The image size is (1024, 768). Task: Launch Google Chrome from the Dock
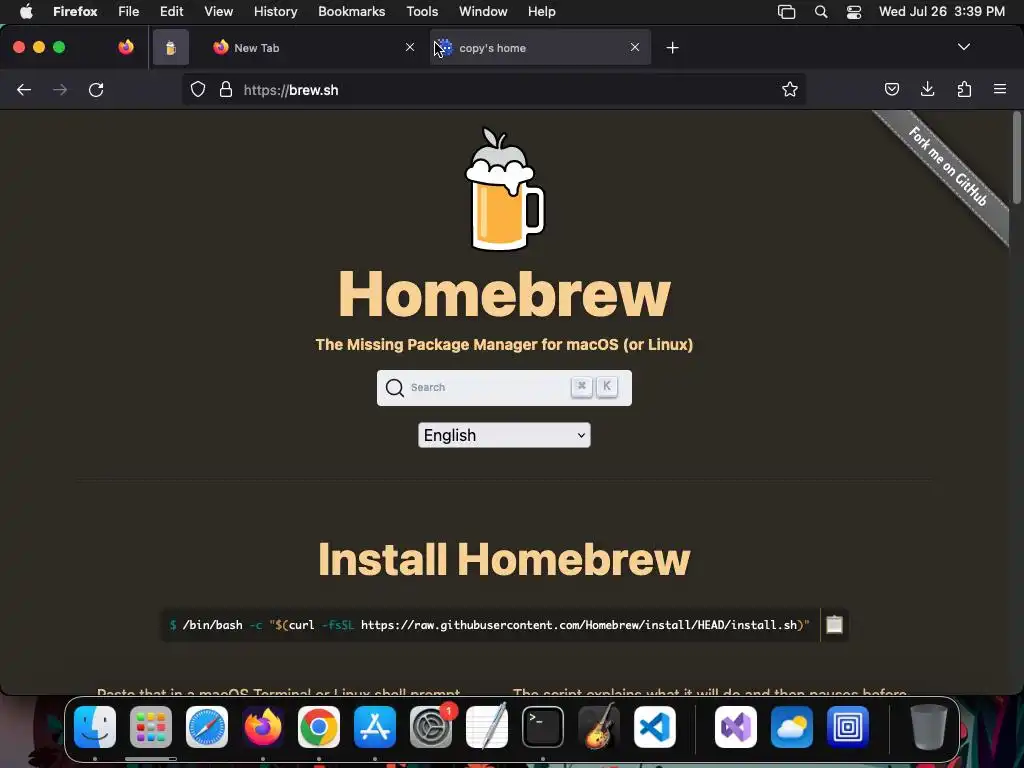pyautogui.click(x=319, y=727)
